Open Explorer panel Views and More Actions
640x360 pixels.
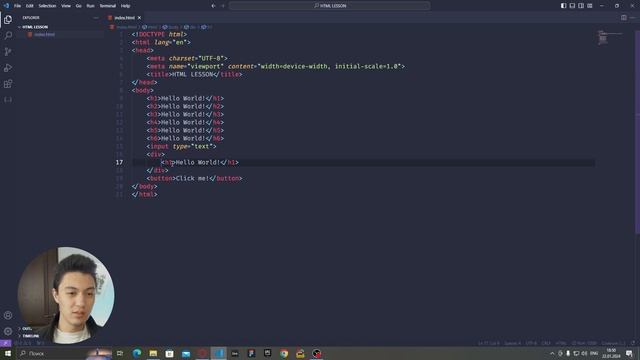tap(96, 18)
